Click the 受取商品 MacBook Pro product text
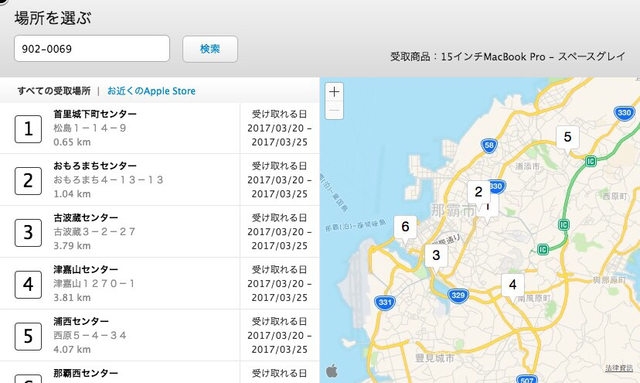640x383 pixels. click(x=507, y=57)
